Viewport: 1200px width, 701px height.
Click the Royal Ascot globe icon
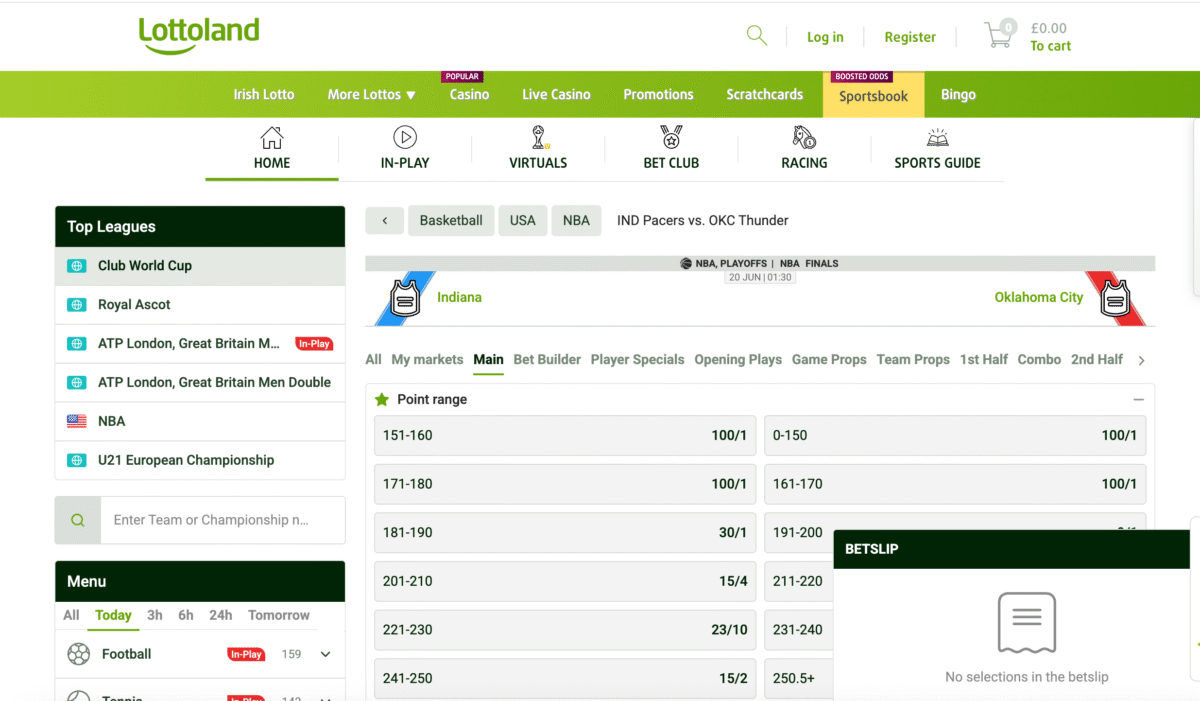76,305
